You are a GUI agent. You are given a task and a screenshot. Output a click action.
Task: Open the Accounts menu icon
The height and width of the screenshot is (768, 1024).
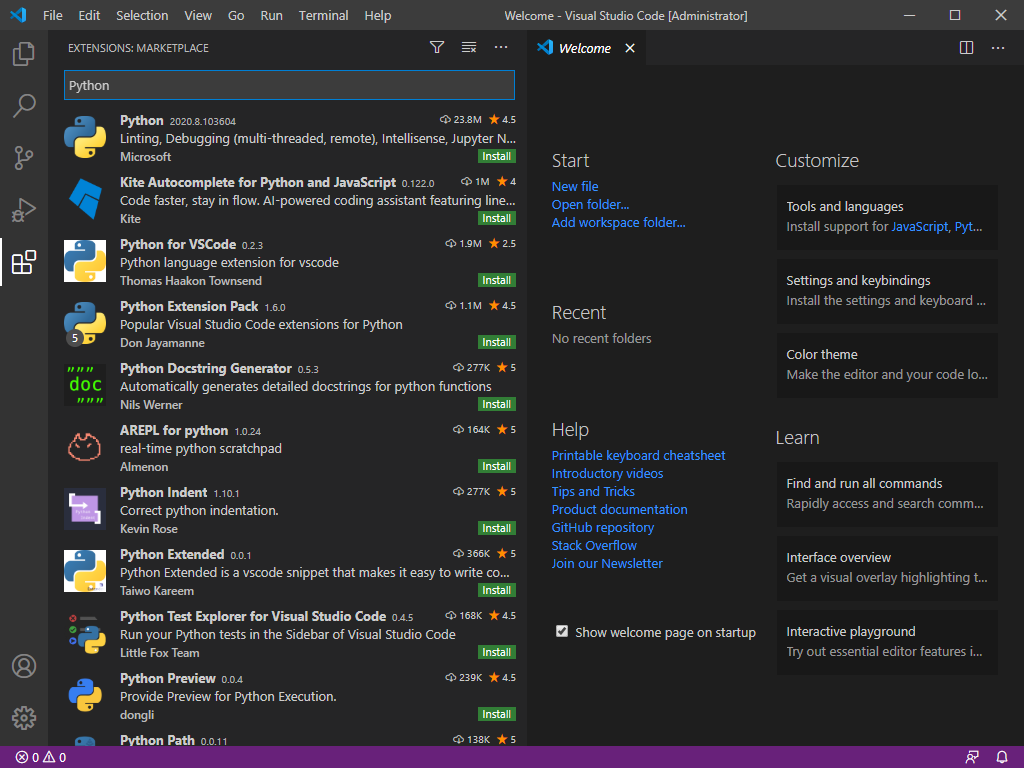pyautogui.click(x=24, y=666)
